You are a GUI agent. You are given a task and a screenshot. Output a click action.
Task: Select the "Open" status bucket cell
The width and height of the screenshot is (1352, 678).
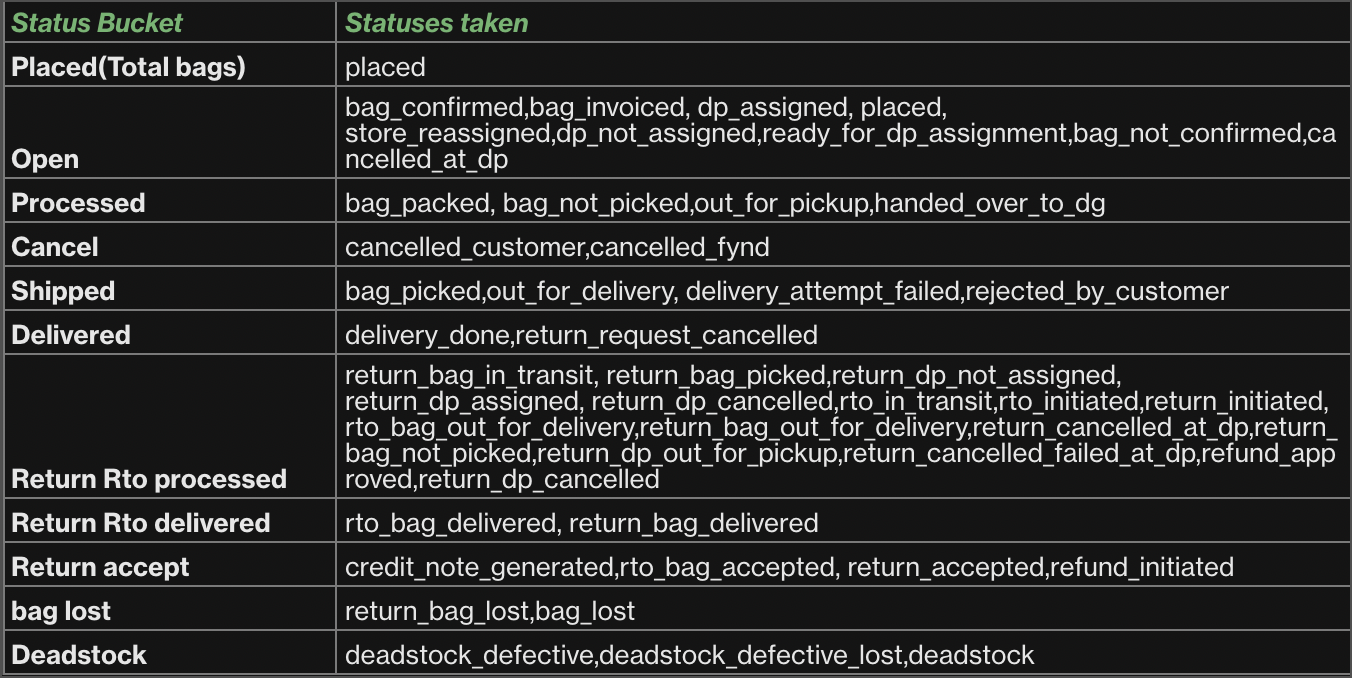[45, 159]
